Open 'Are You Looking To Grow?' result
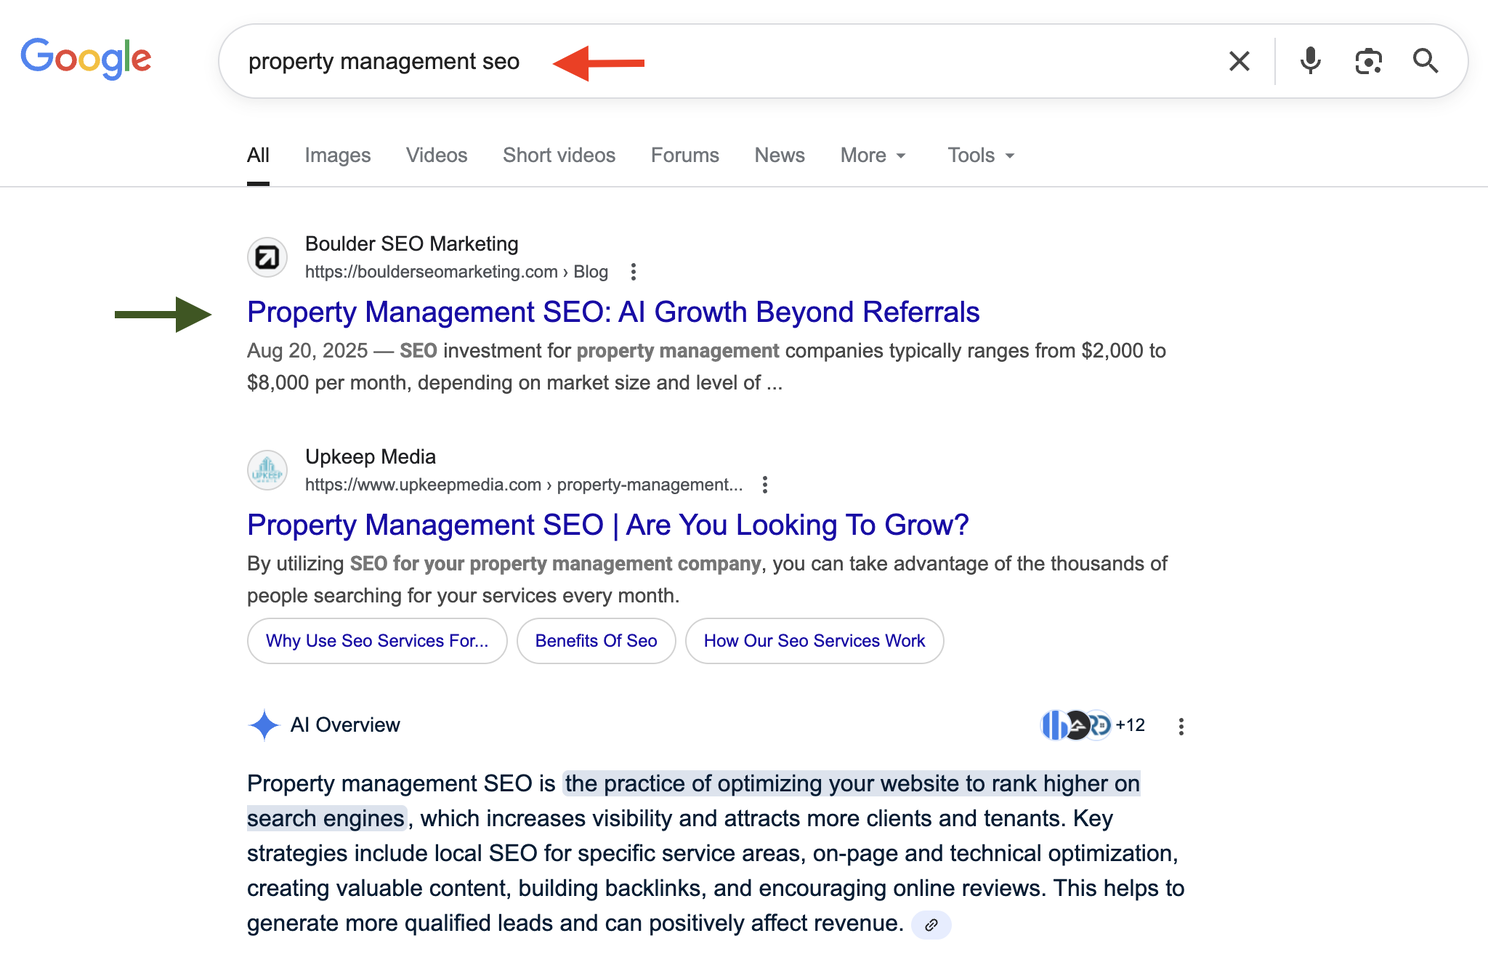Screen dimensions: 1488x965 [607, 525]
